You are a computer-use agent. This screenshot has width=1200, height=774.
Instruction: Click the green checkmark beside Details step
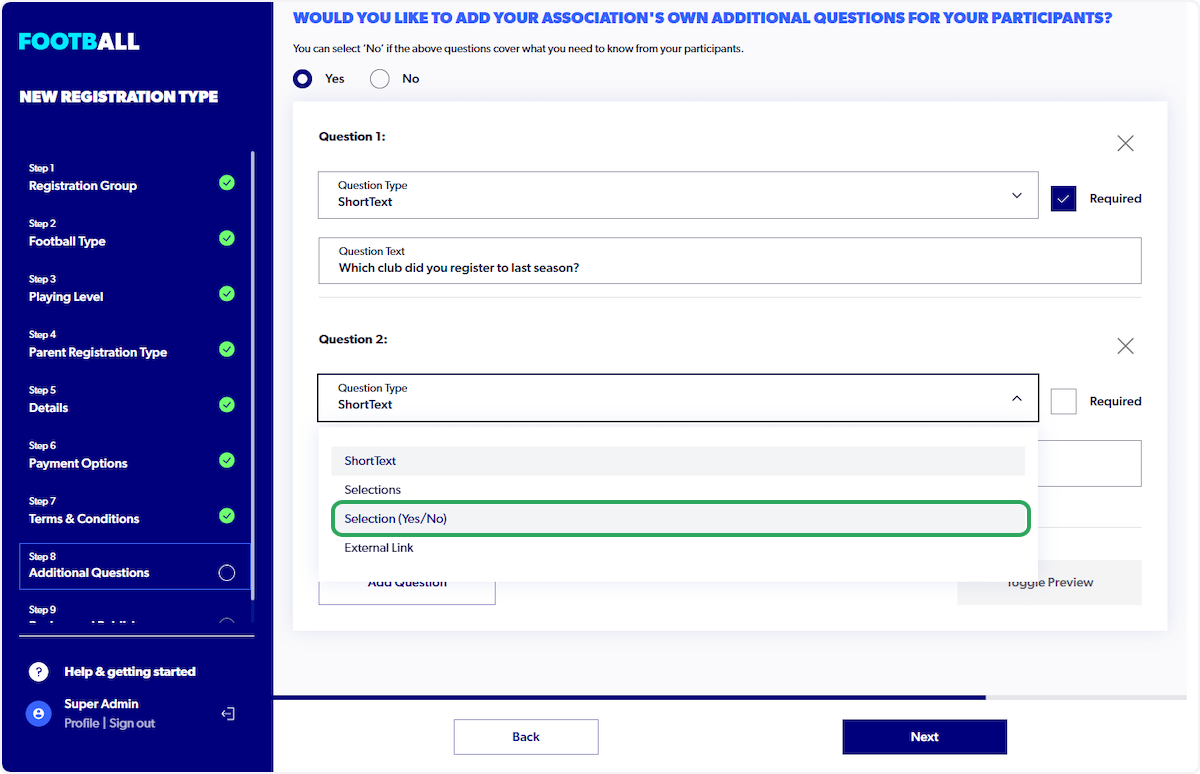[x=227, y=405]
